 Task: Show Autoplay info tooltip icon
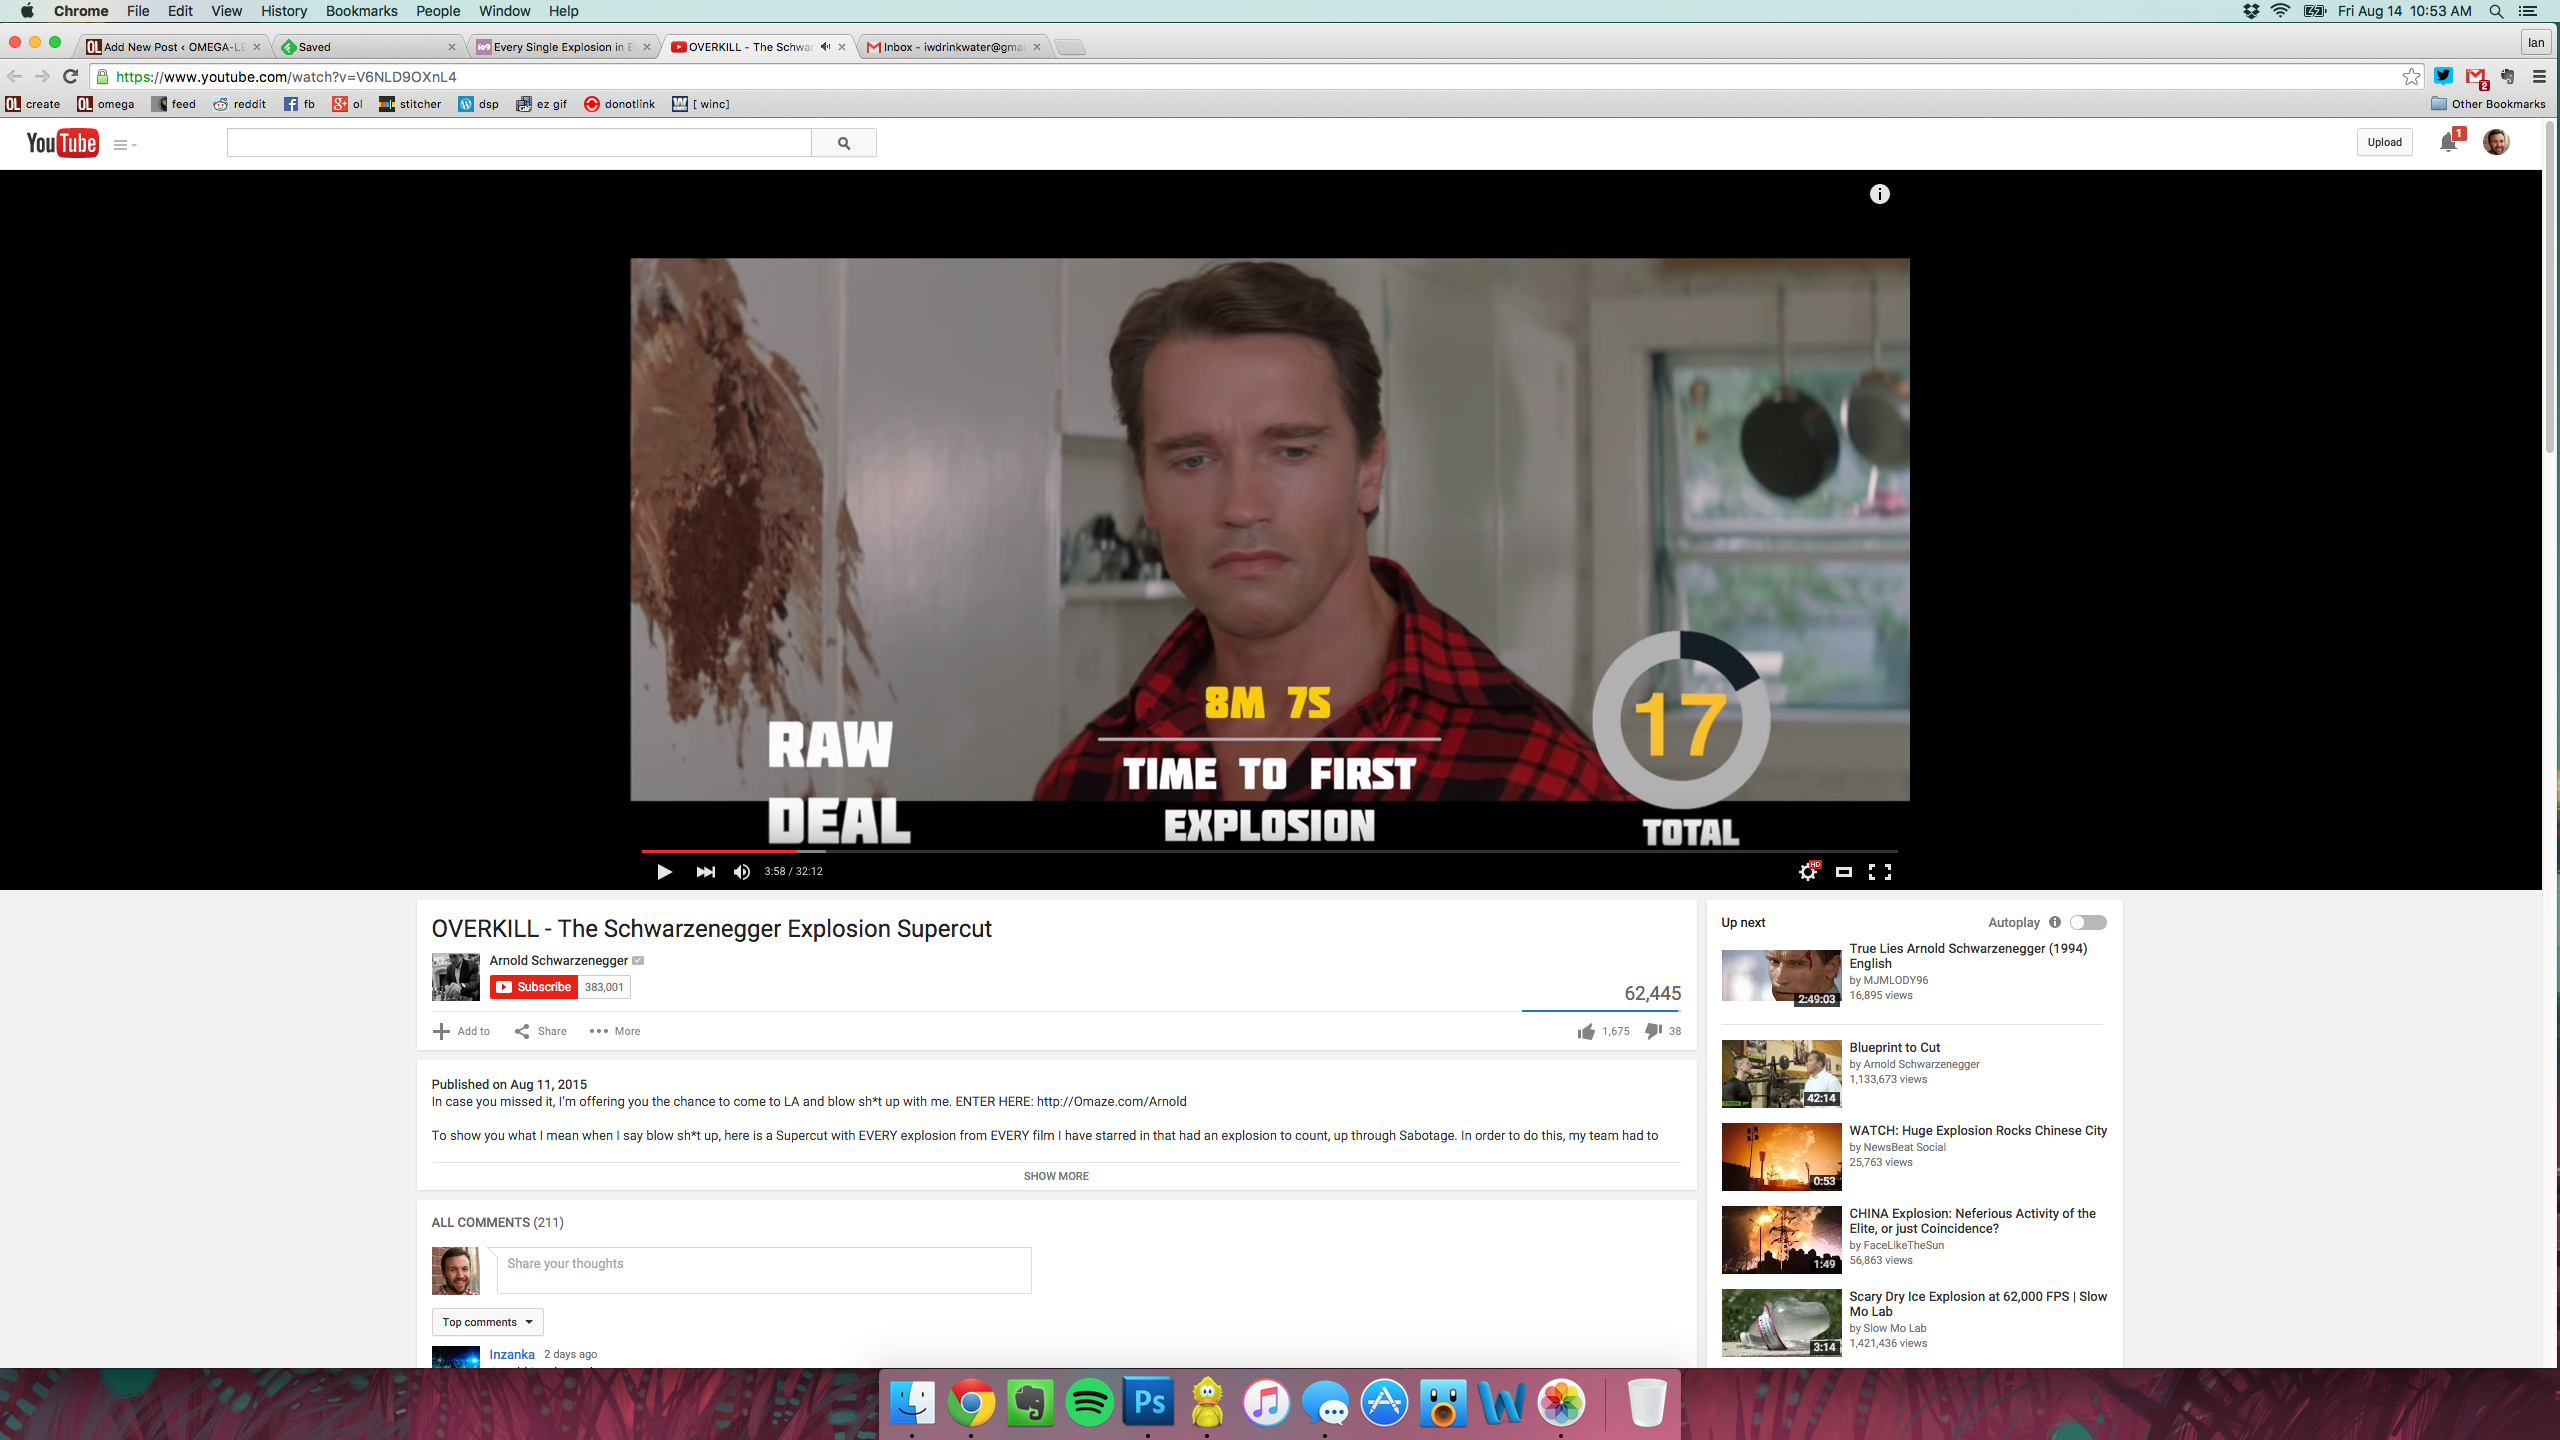2055,922
